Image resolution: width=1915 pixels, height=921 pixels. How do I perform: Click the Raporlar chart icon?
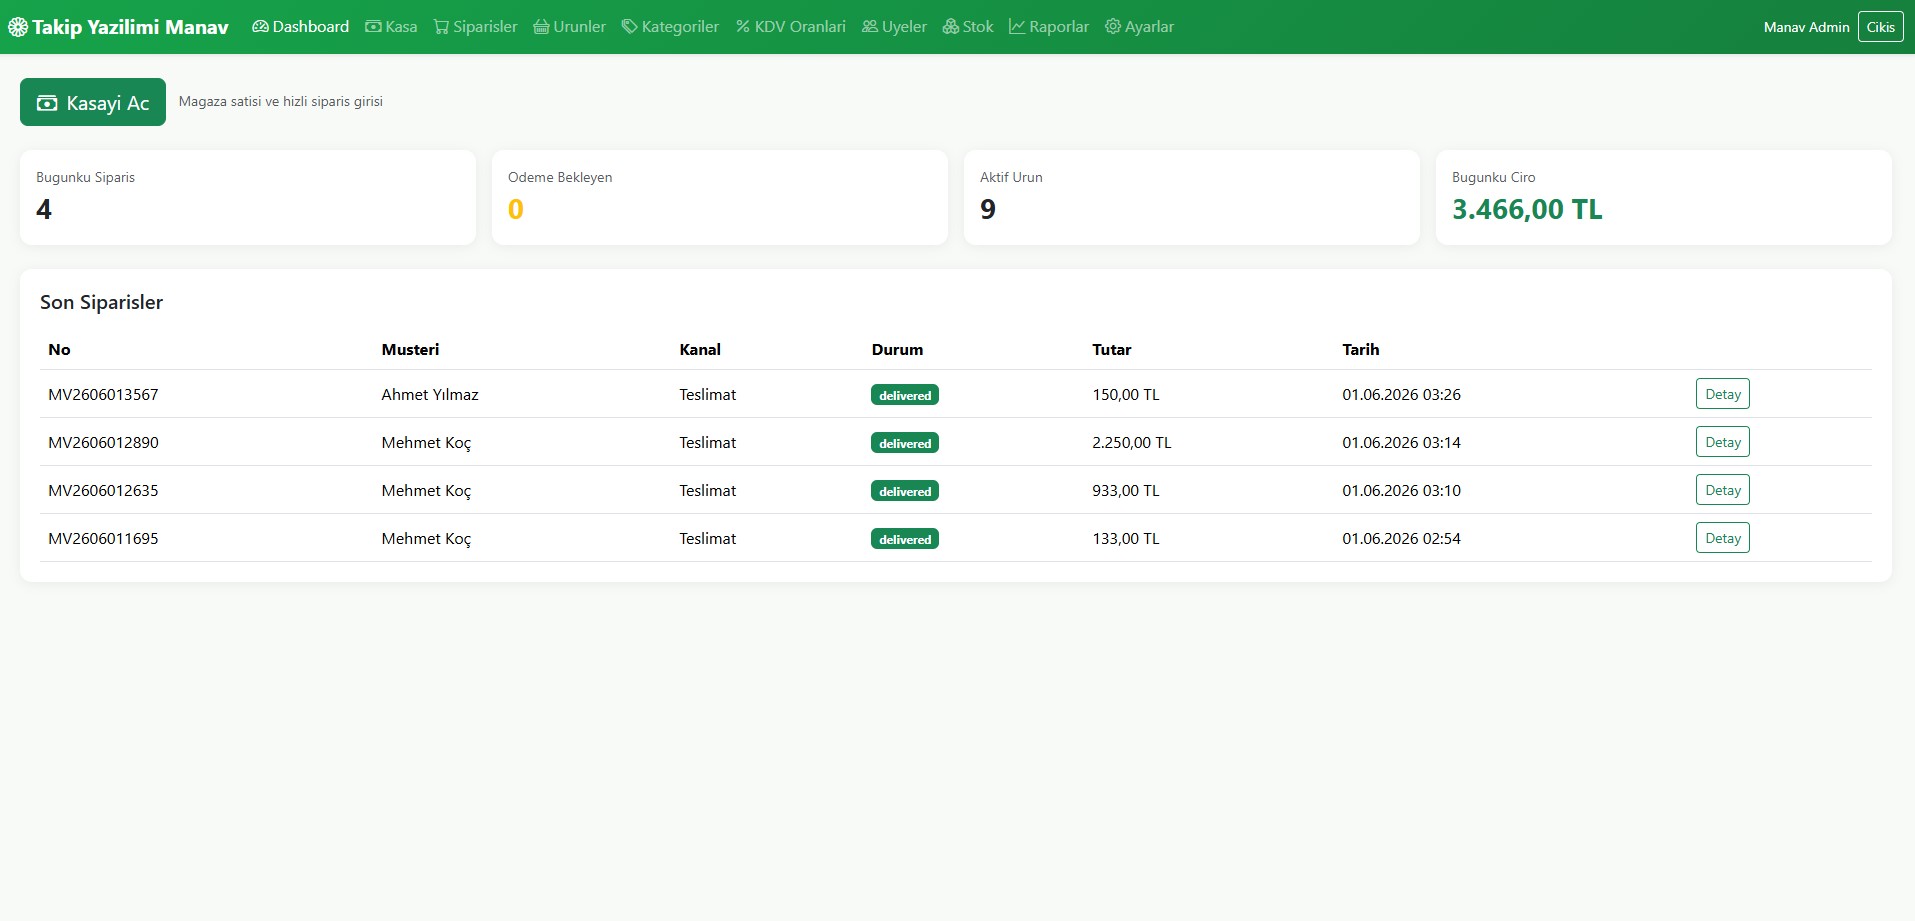pos(1017,27)
